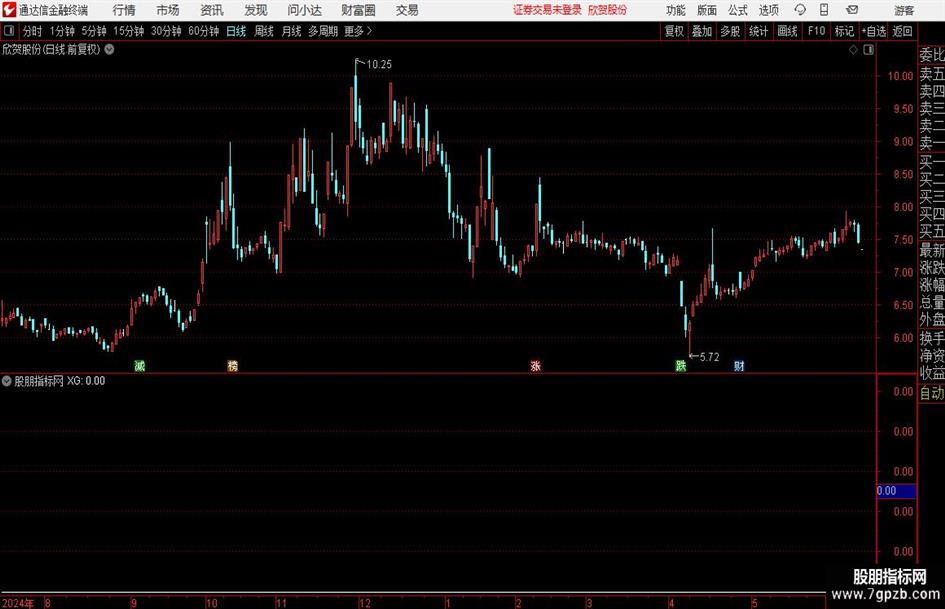Click the 复权 toolbar button
The image size is (945, 609).
[674, 31]
